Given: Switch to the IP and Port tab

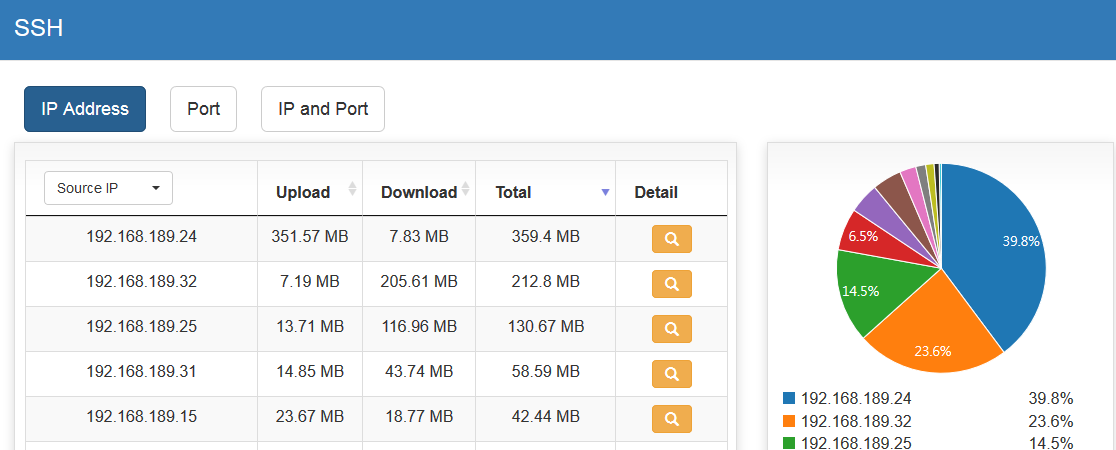Looking at the screenshot, I should tap(323, 109).
